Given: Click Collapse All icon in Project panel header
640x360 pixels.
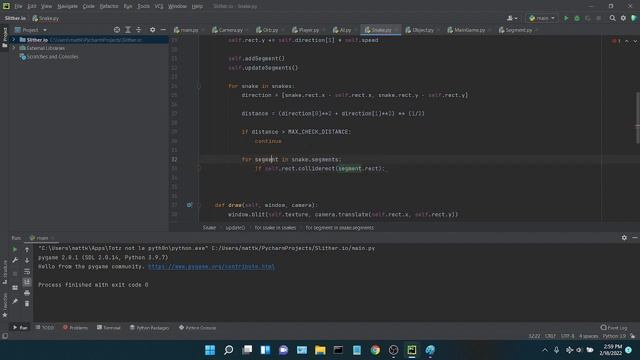Looking at the screenshot, I should tap(139, 30).
